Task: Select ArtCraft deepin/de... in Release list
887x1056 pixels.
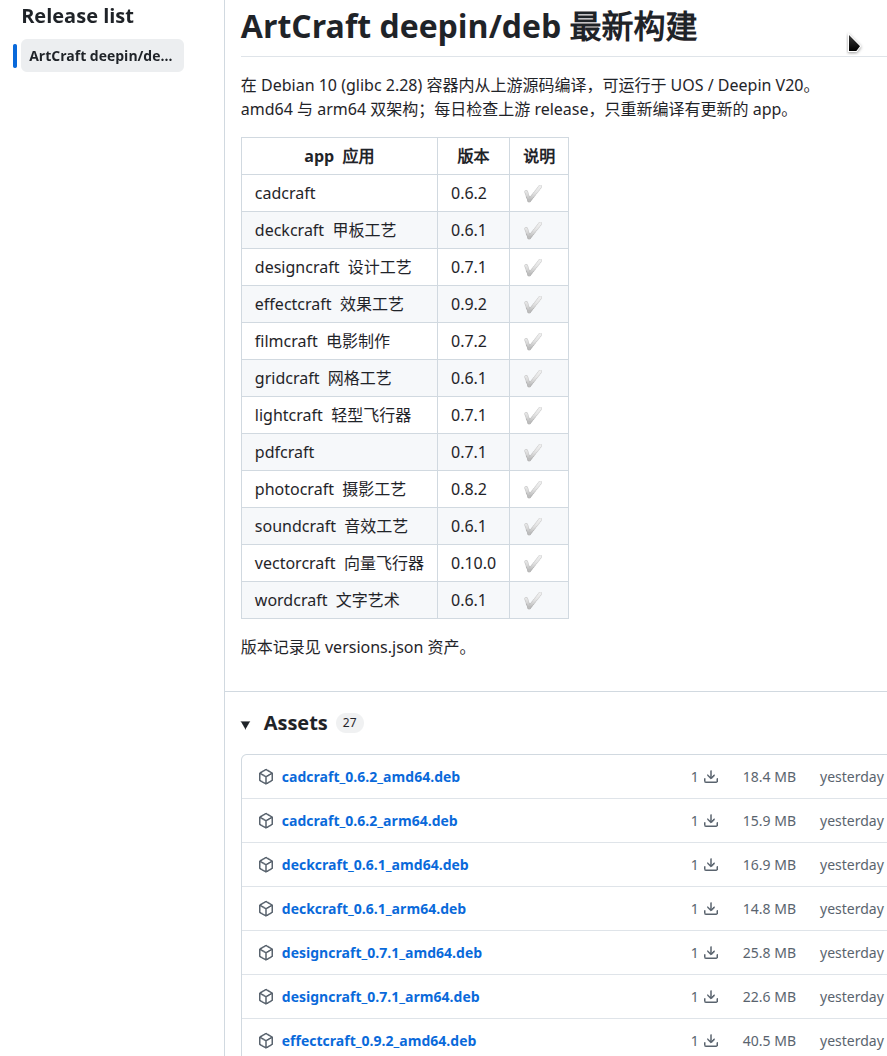Action: click(x=102, y=56)
